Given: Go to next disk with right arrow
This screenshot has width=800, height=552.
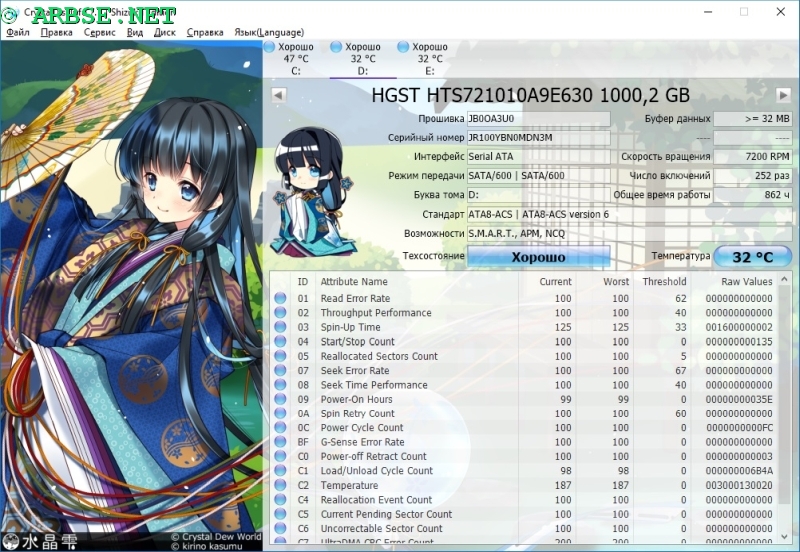Looking at the screenshot, I should (784, 95).
